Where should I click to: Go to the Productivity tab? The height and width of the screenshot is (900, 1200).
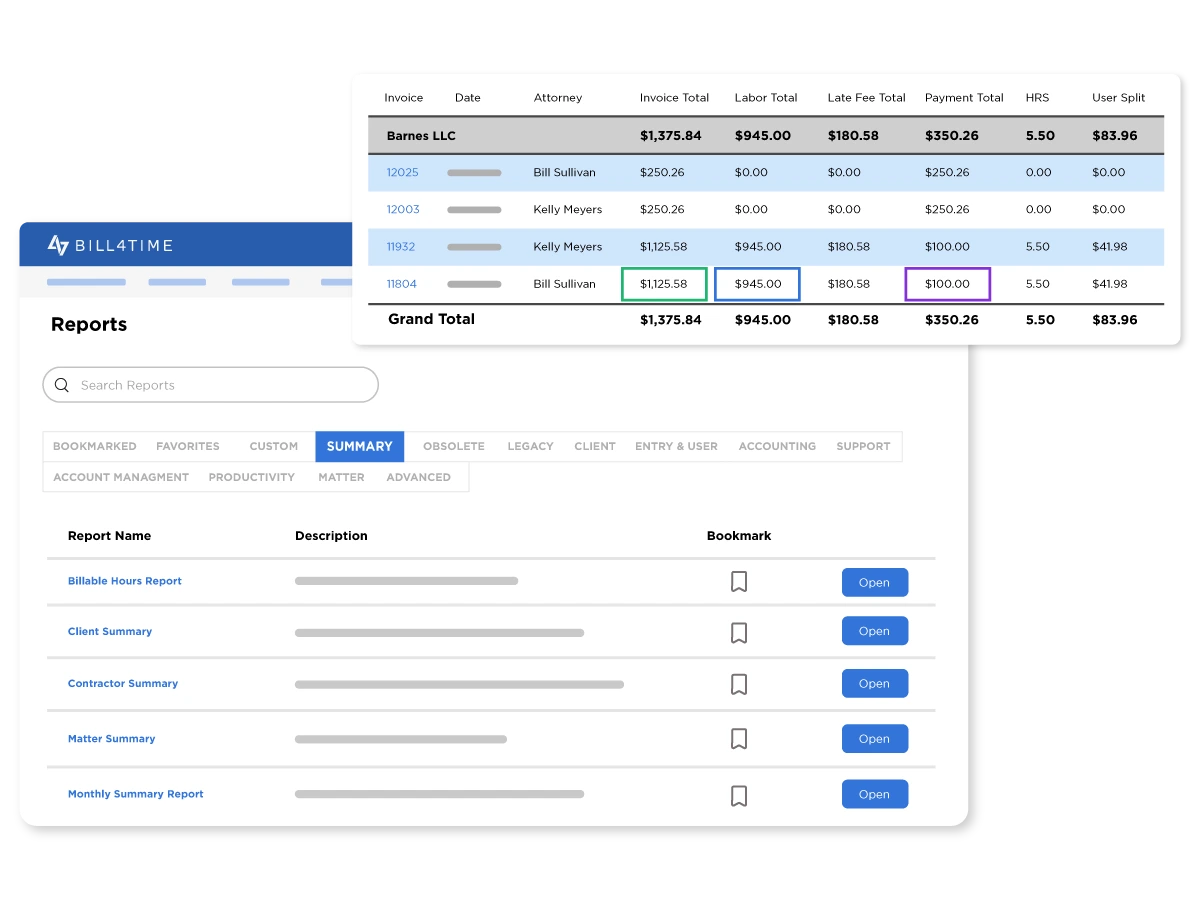[251, 477]
